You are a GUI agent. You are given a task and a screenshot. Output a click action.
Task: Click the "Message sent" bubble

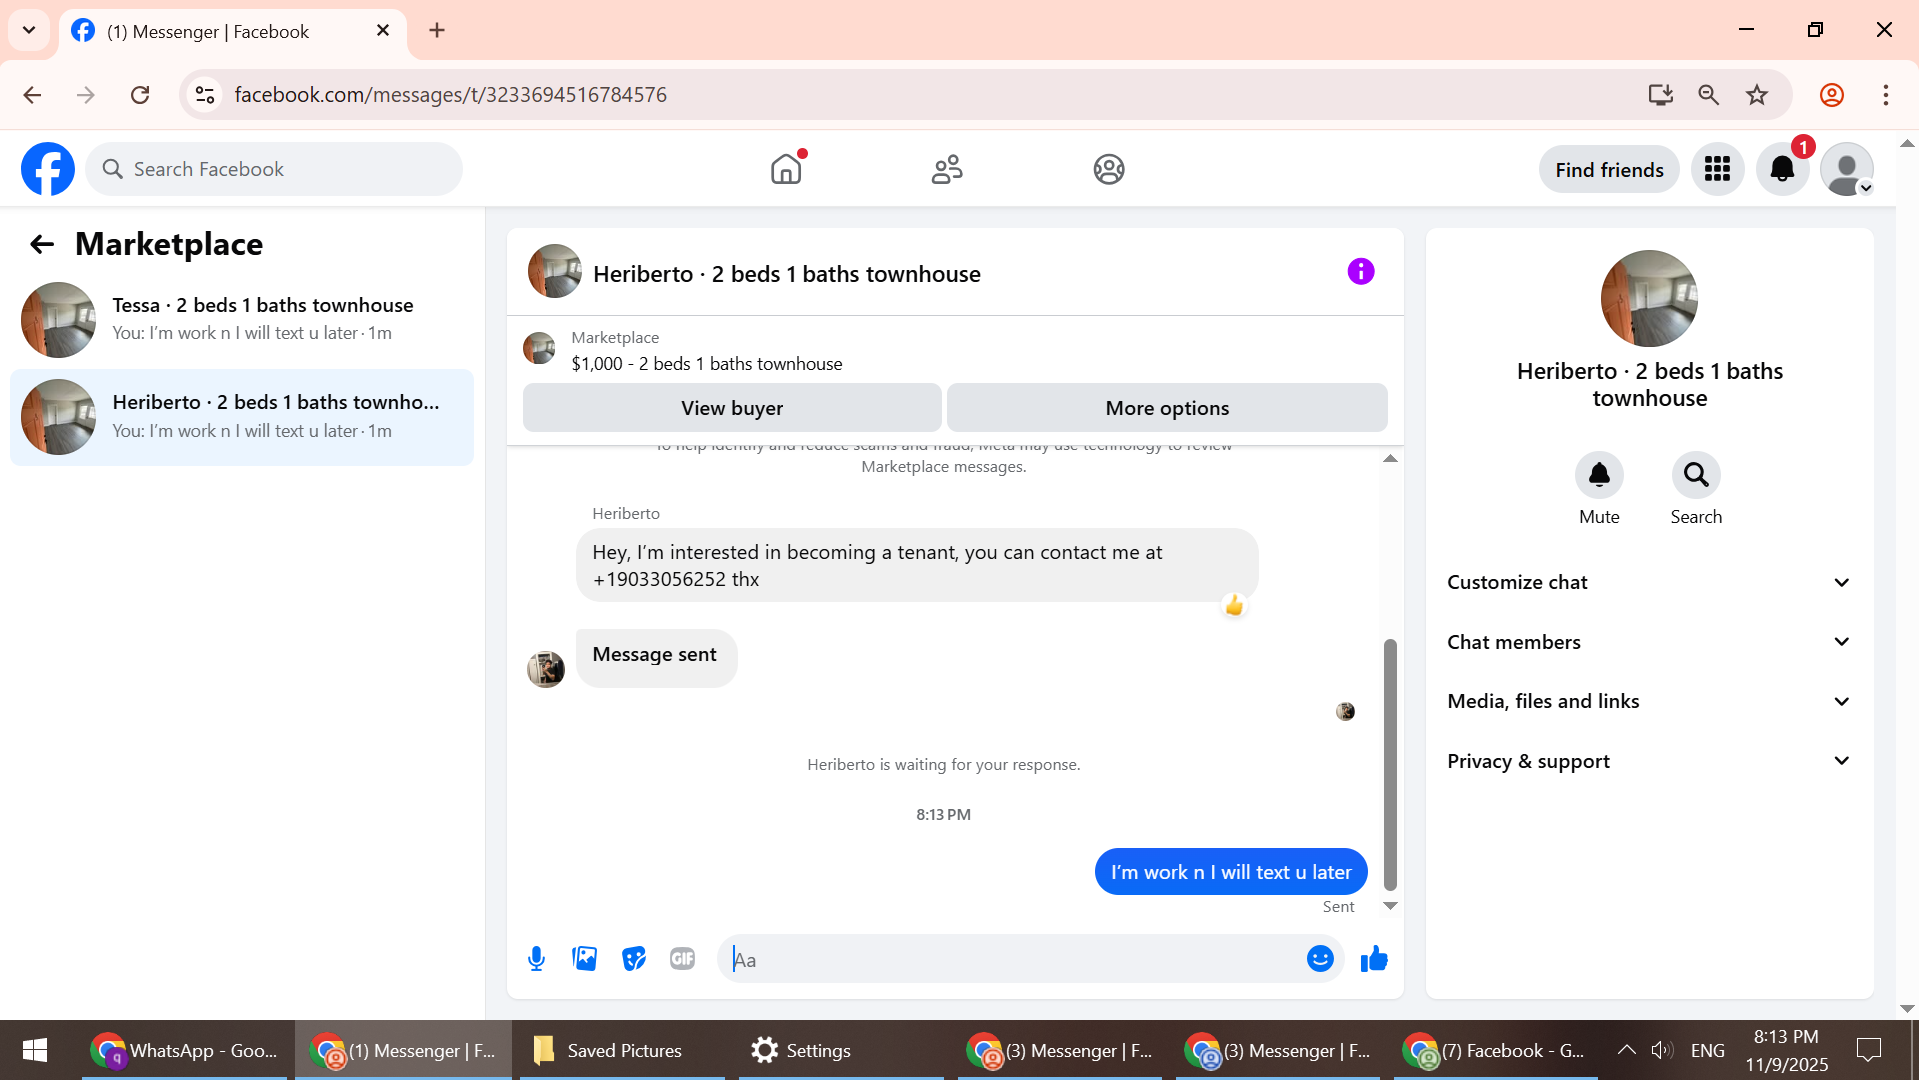(x=656, y=657)
